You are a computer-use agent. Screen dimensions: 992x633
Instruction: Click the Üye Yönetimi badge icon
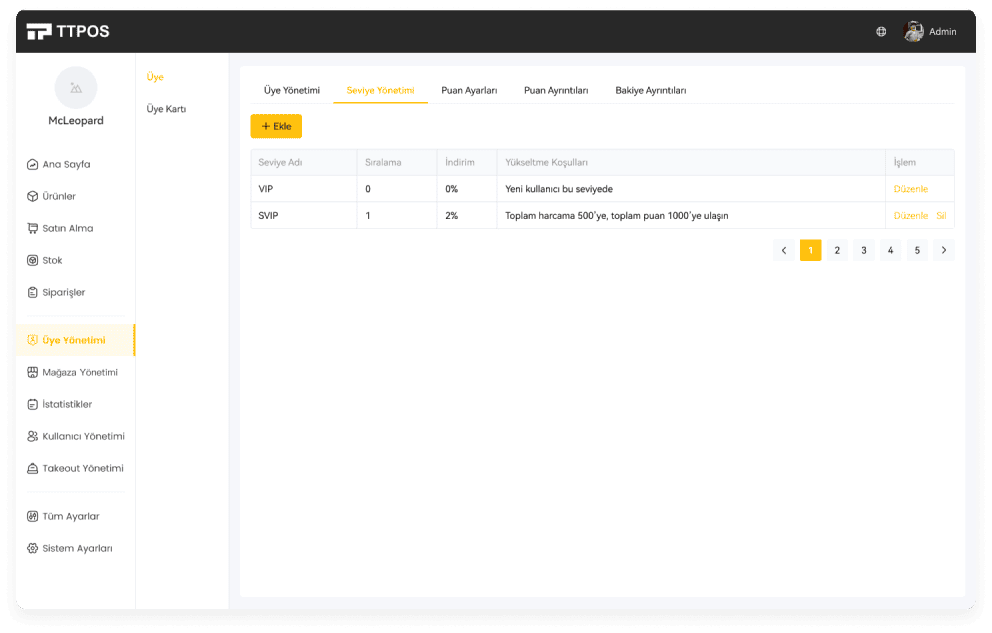tap(32, 340)
